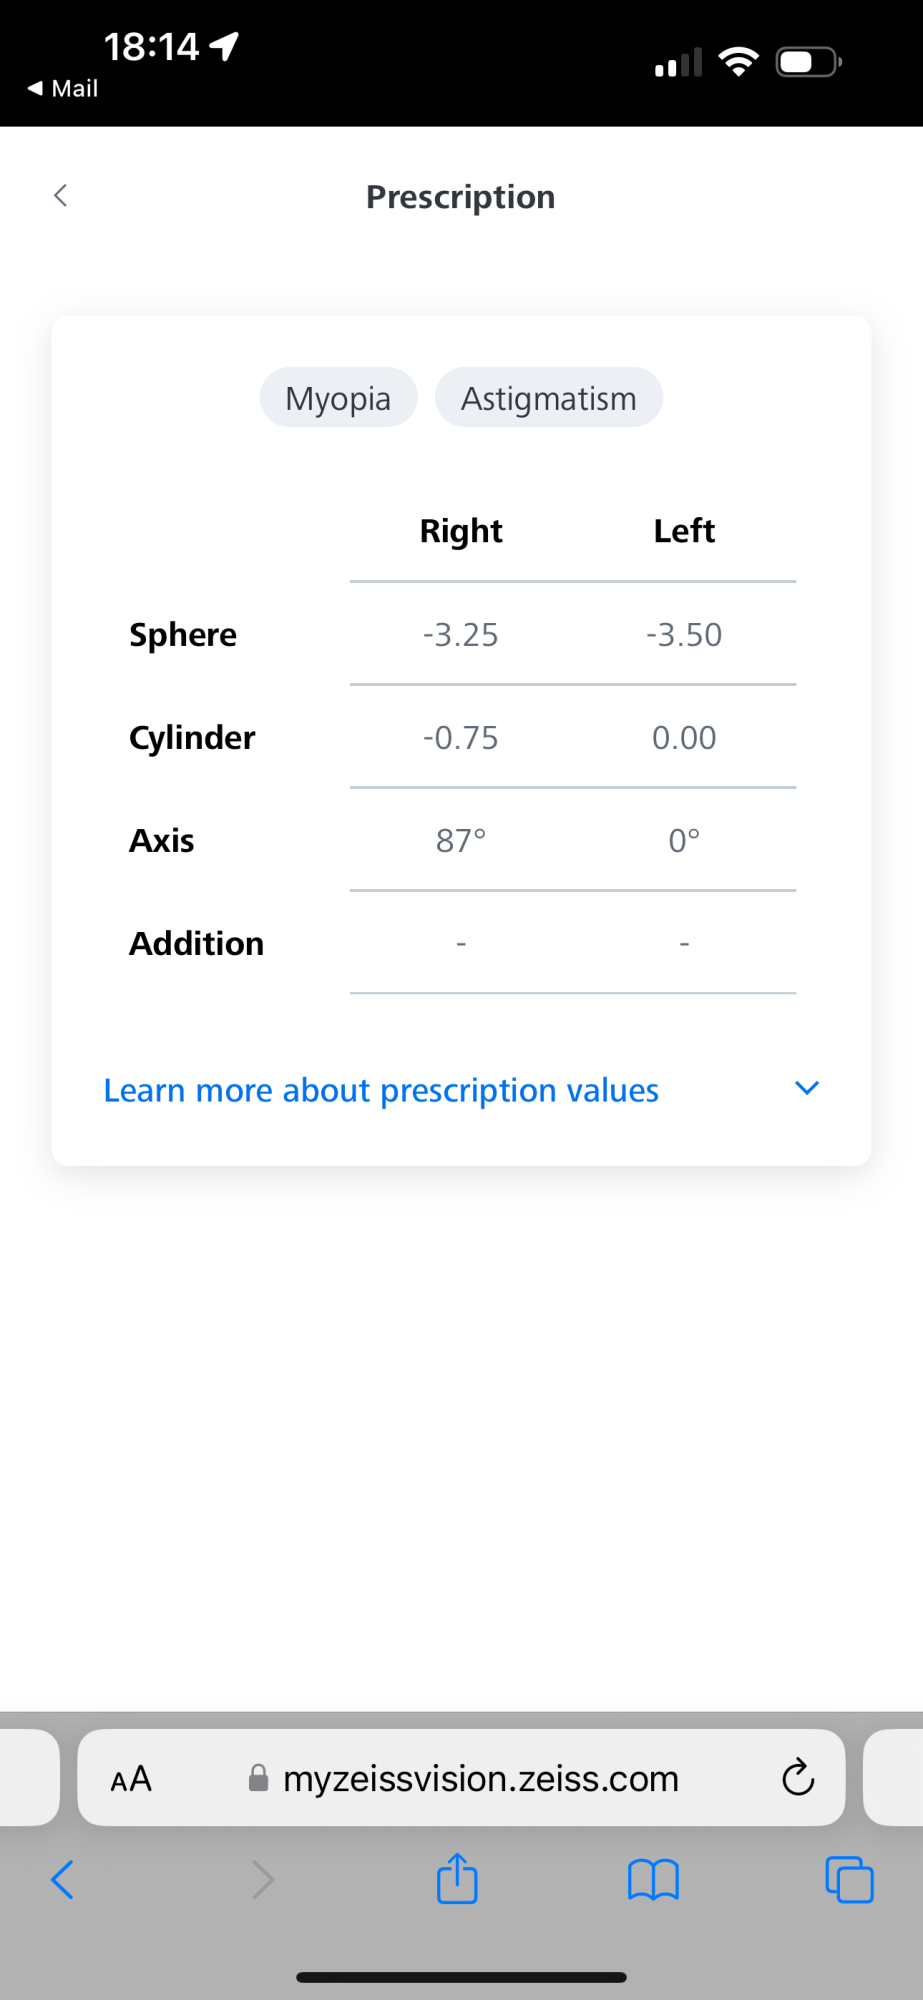Tap the Safari forward navigation arrow
The height and width of the screenshot is (2000, 923).
(x=262, y=1879)
